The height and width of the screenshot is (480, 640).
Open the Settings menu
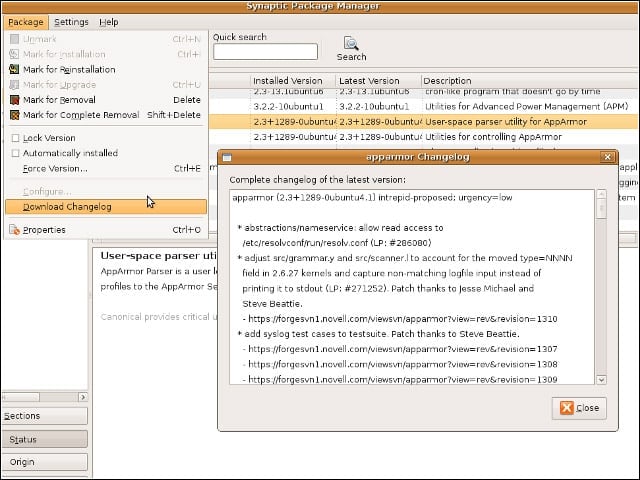71,22
